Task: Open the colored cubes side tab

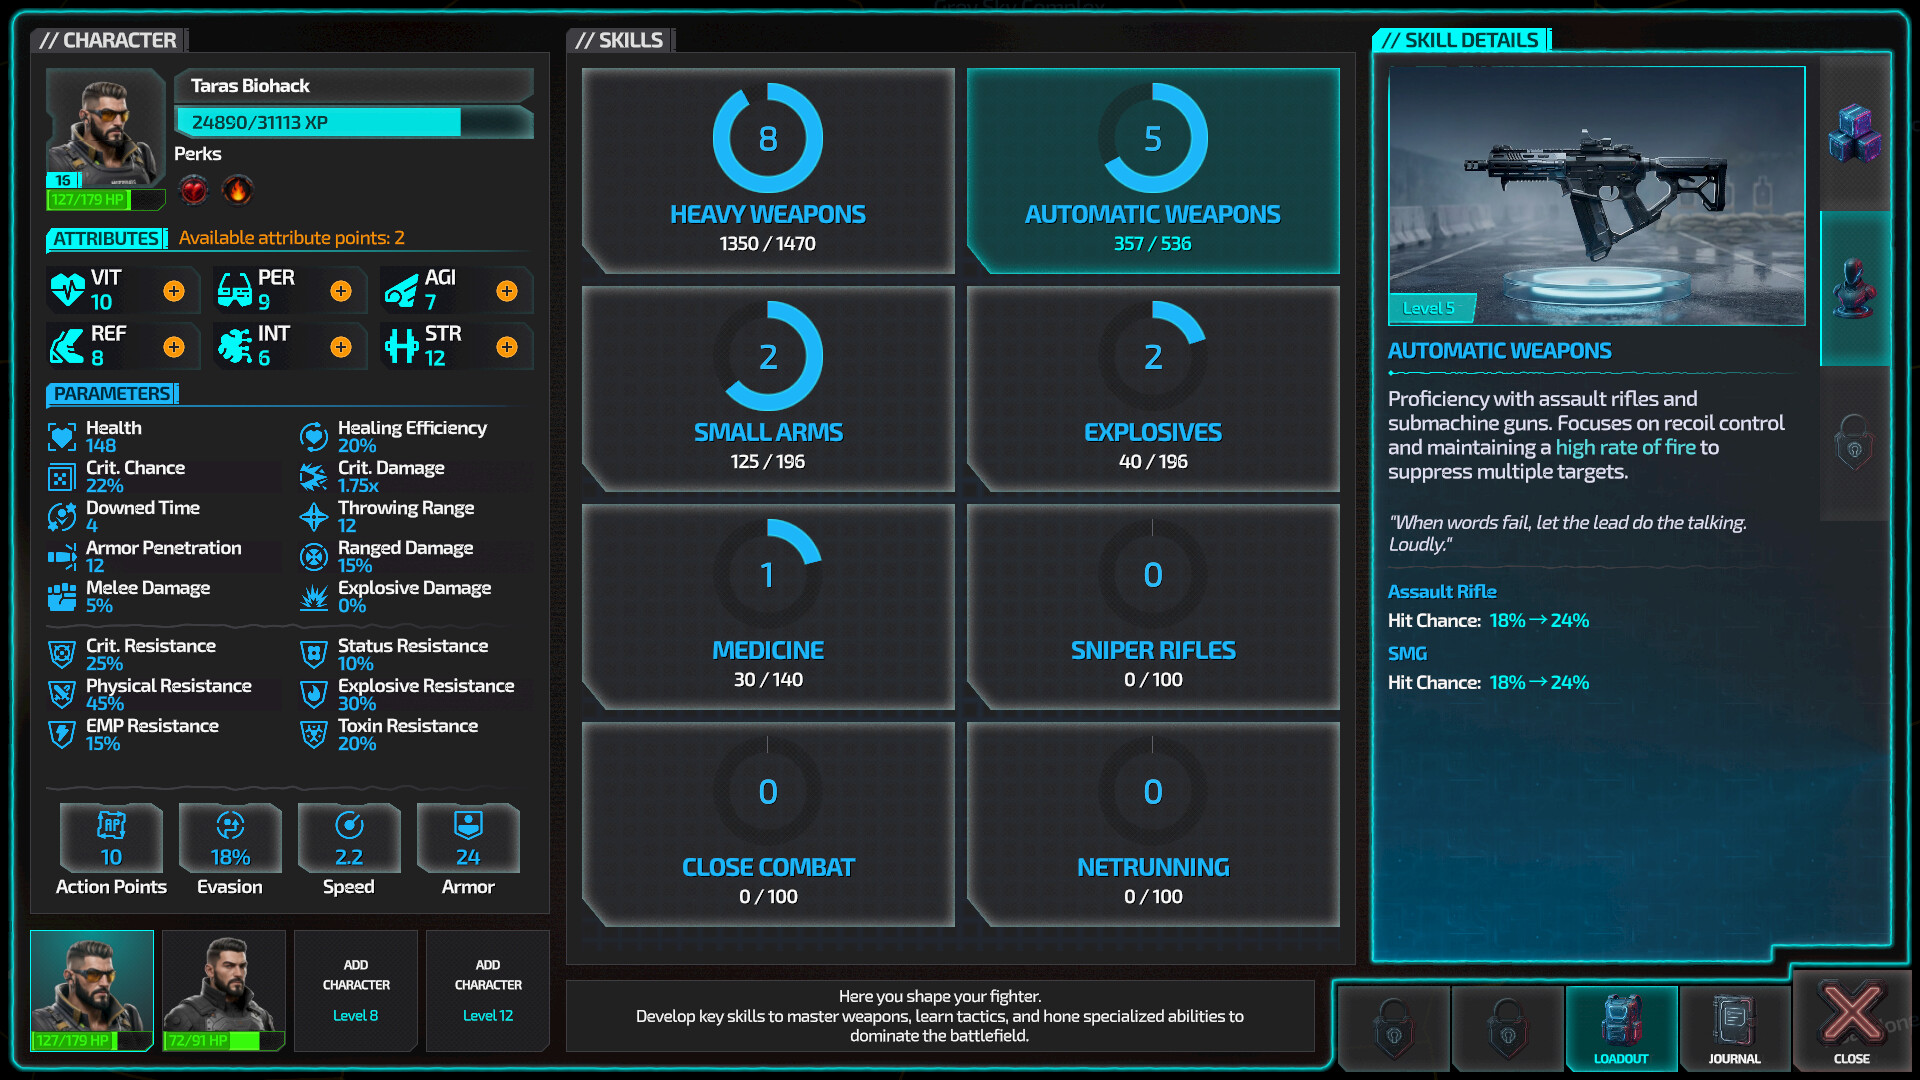Action: click(x=1855, y=133)
